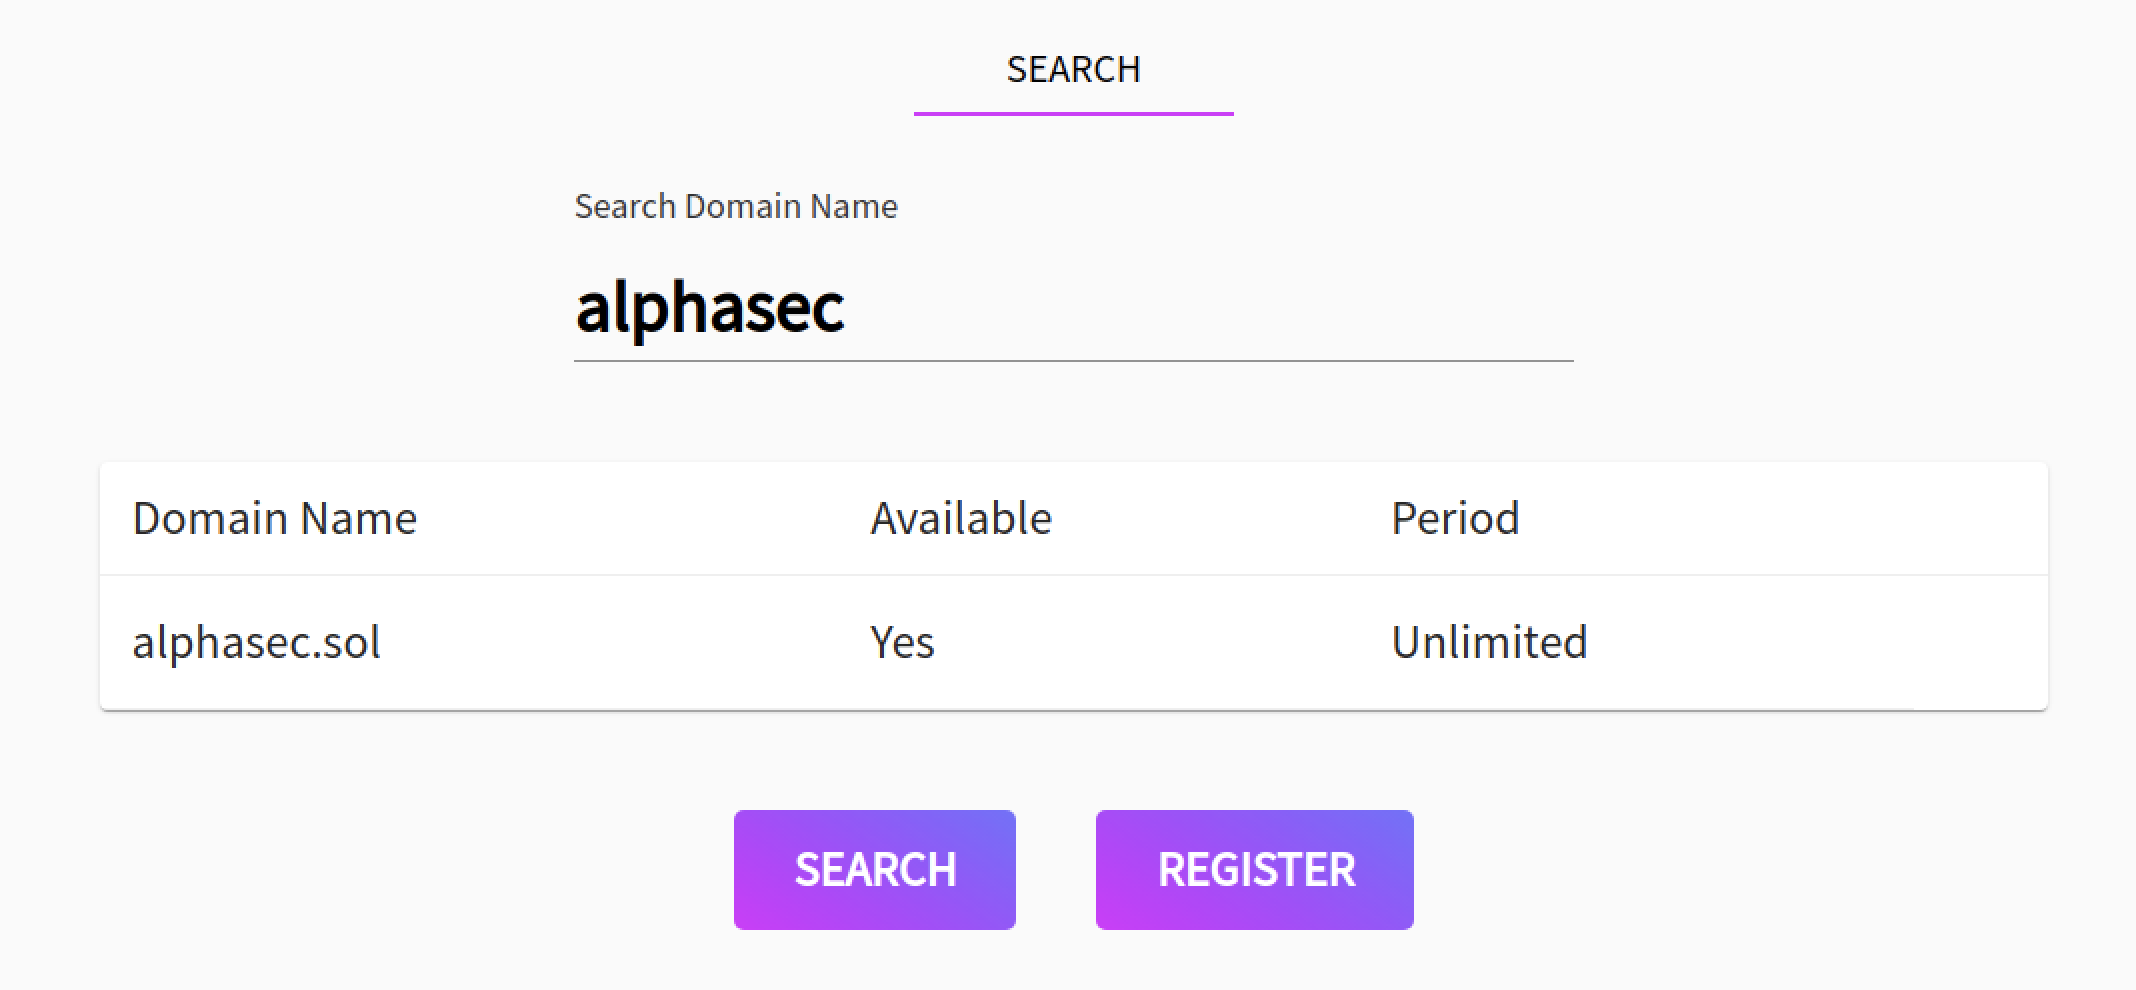Click the Period column header
The width and height of the screenshot is (2136, 990).
(1455, 518)
